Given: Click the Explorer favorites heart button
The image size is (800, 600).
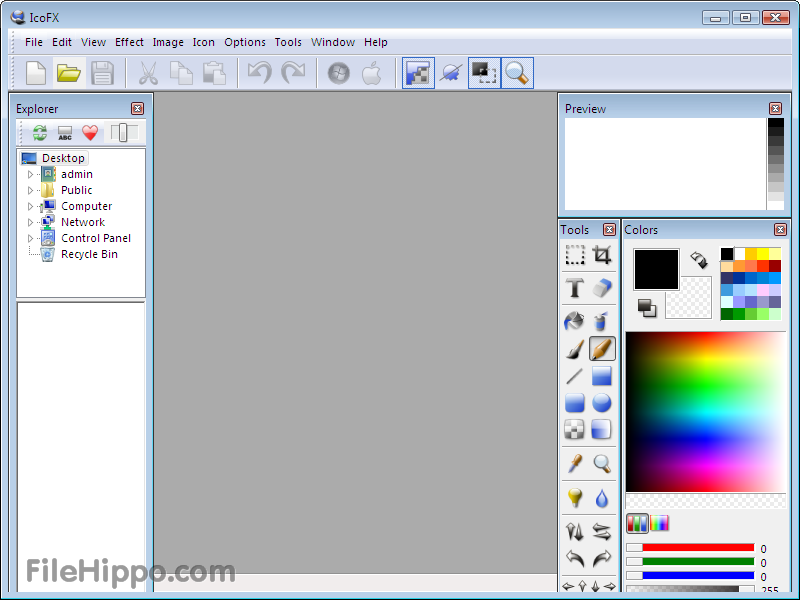Looking at the screenshot, I should click(90, 133).
